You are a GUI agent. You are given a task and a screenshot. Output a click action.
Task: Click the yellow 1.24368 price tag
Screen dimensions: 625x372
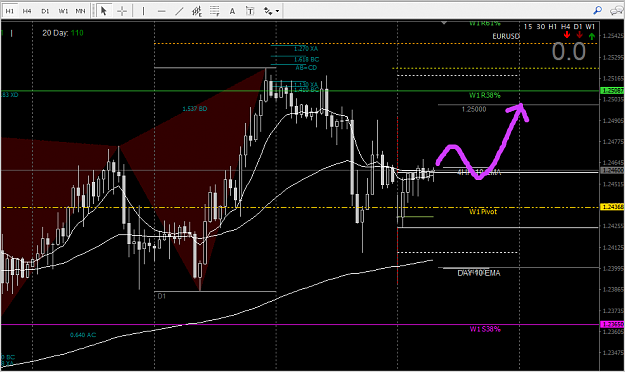612,207
